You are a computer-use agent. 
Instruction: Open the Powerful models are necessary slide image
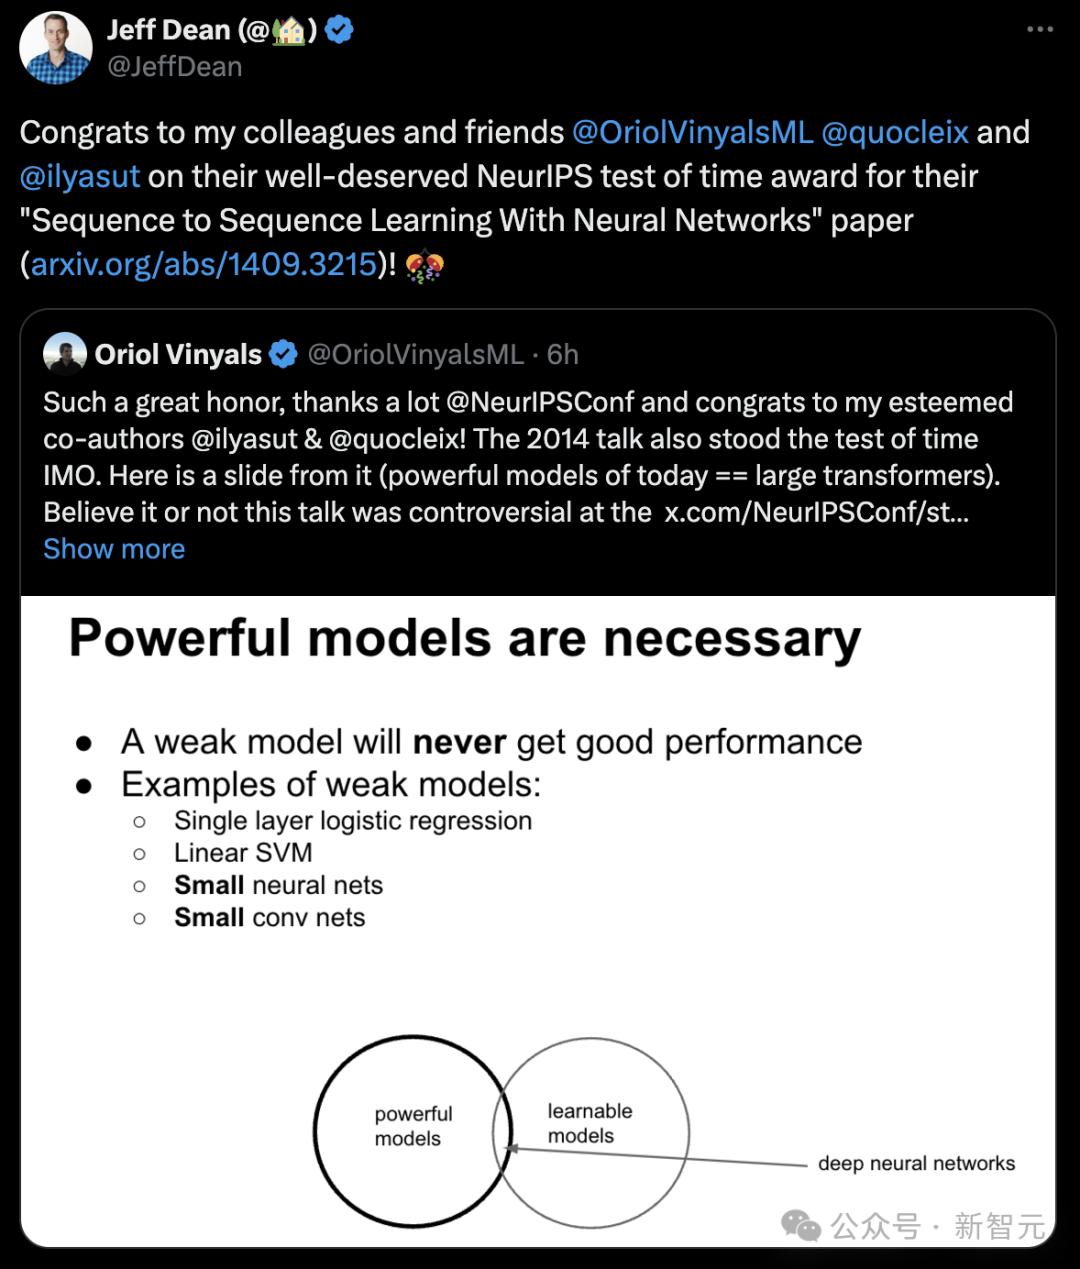[x=538, y=920]
